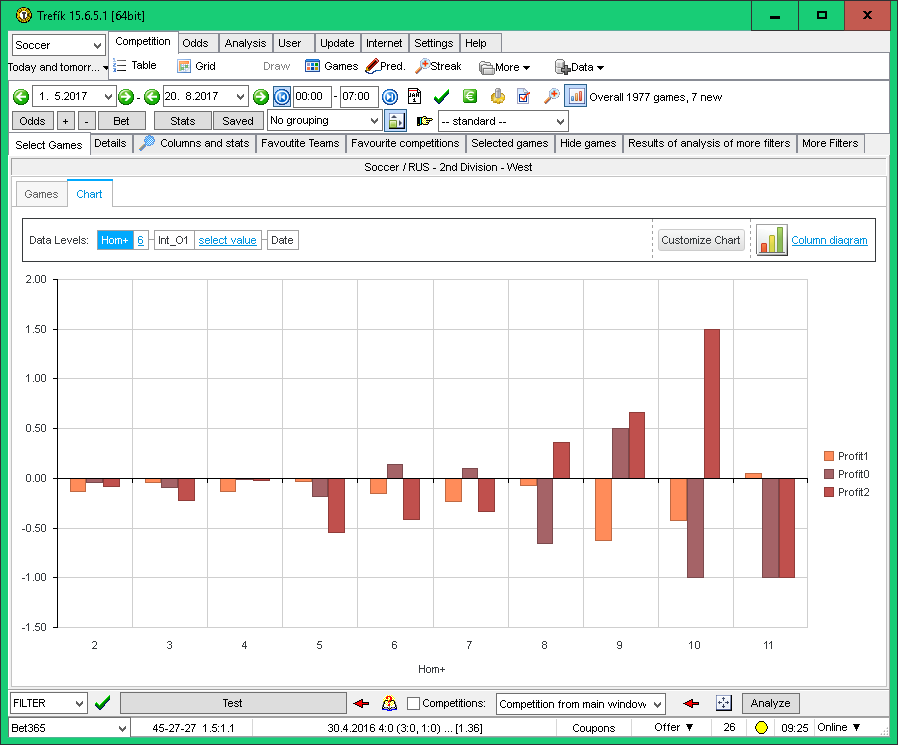
Task: Click the euro currency icon in toolbar
Action: point(469,97)
